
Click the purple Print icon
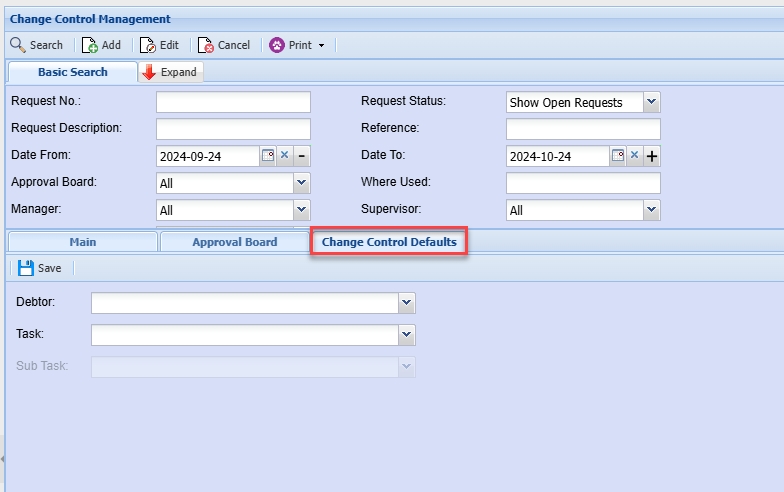[276, 45]
